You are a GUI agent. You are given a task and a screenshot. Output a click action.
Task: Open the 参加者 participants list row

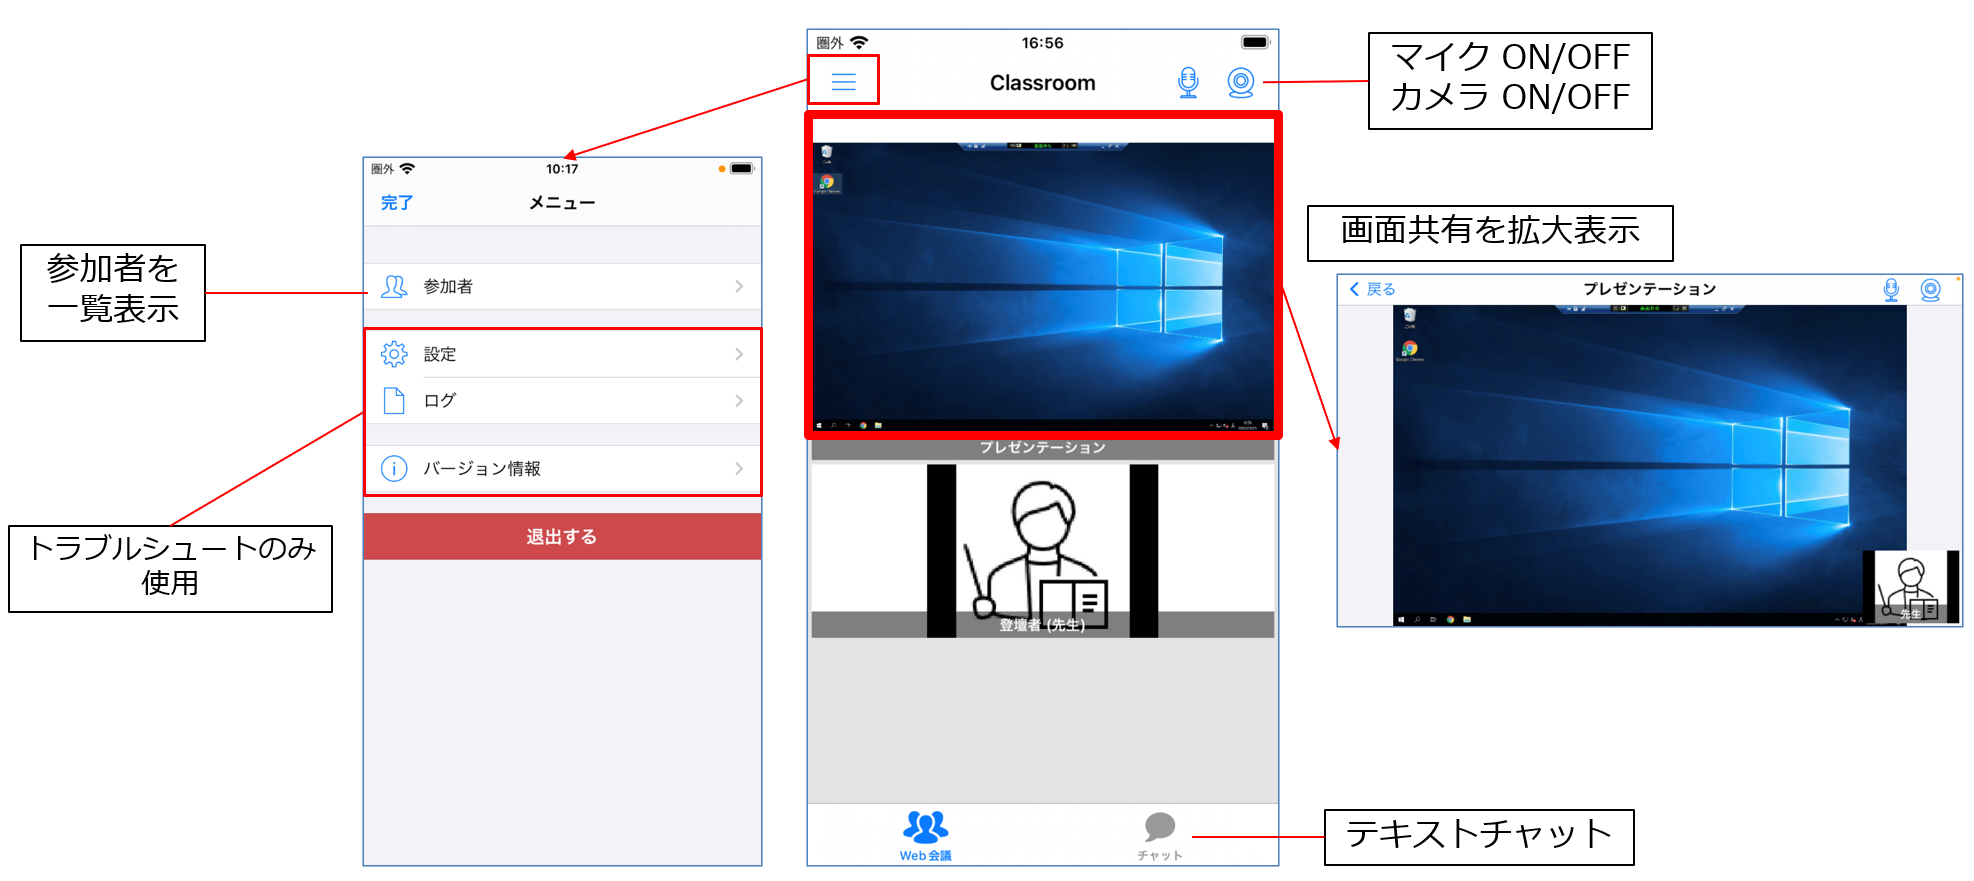point(562,286)
